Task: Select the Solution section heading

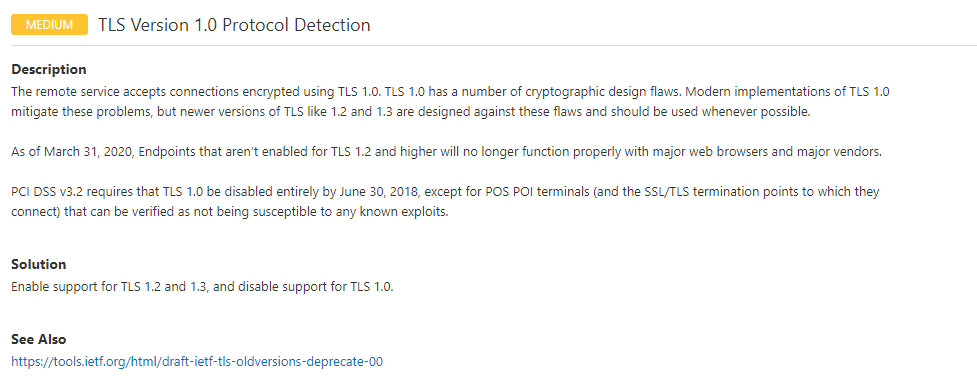Action: [39, 264]
